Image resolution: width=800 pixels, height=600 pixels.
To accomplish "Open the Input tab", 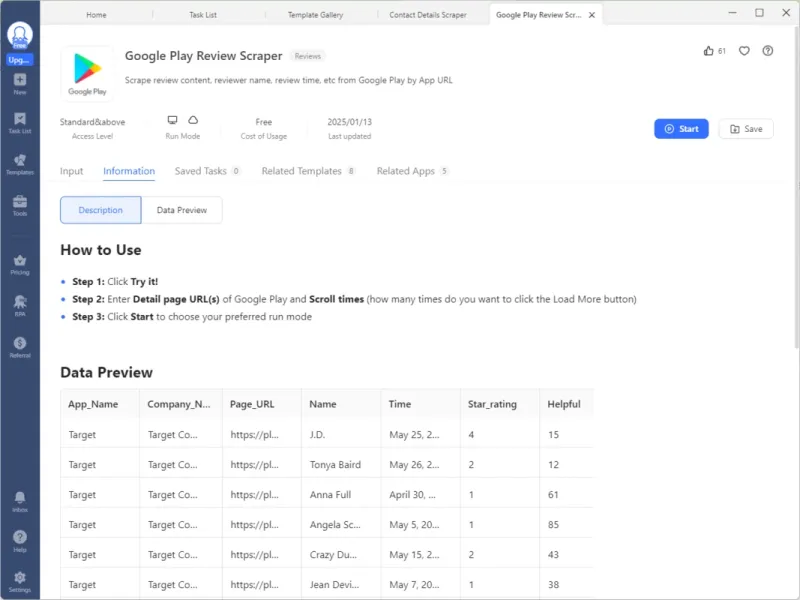I will click(71, 171).
